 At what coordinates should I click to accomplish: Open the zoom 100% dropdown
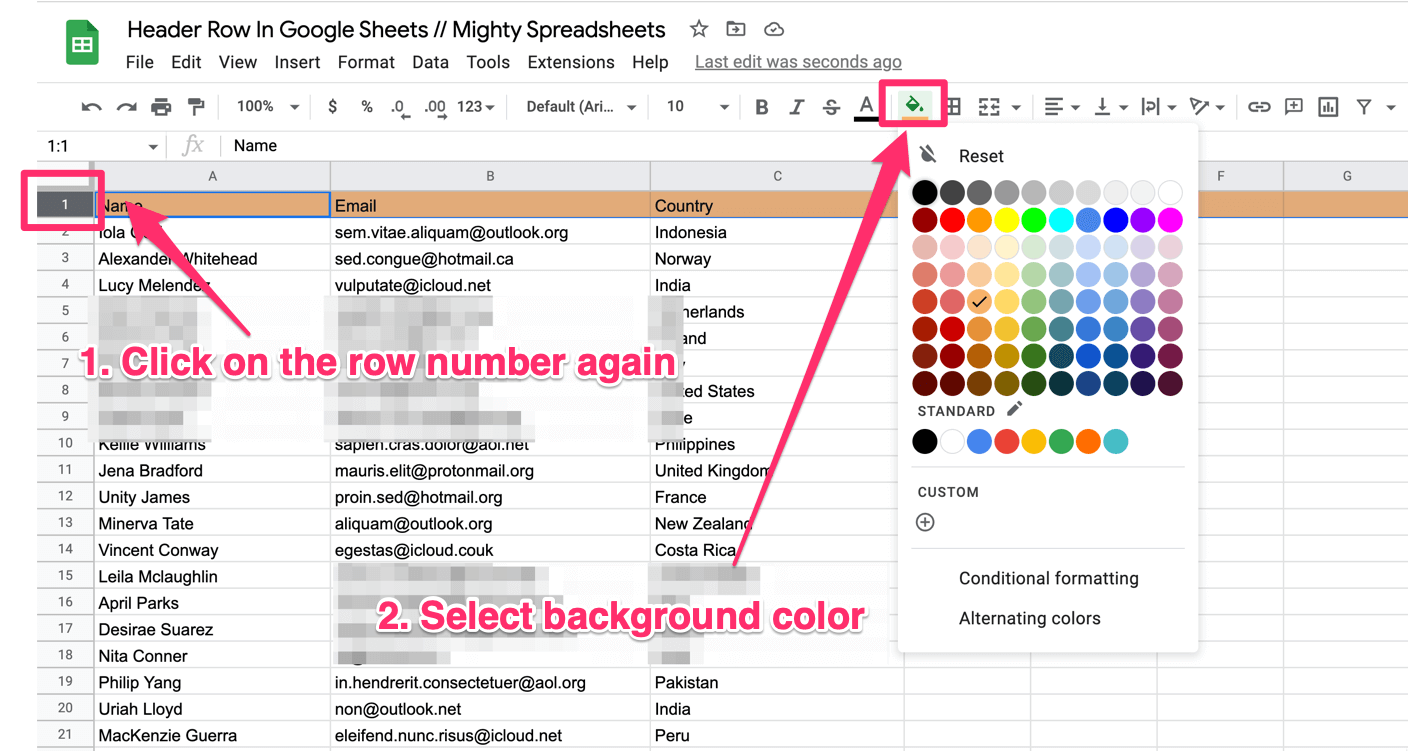click(268, 107)
